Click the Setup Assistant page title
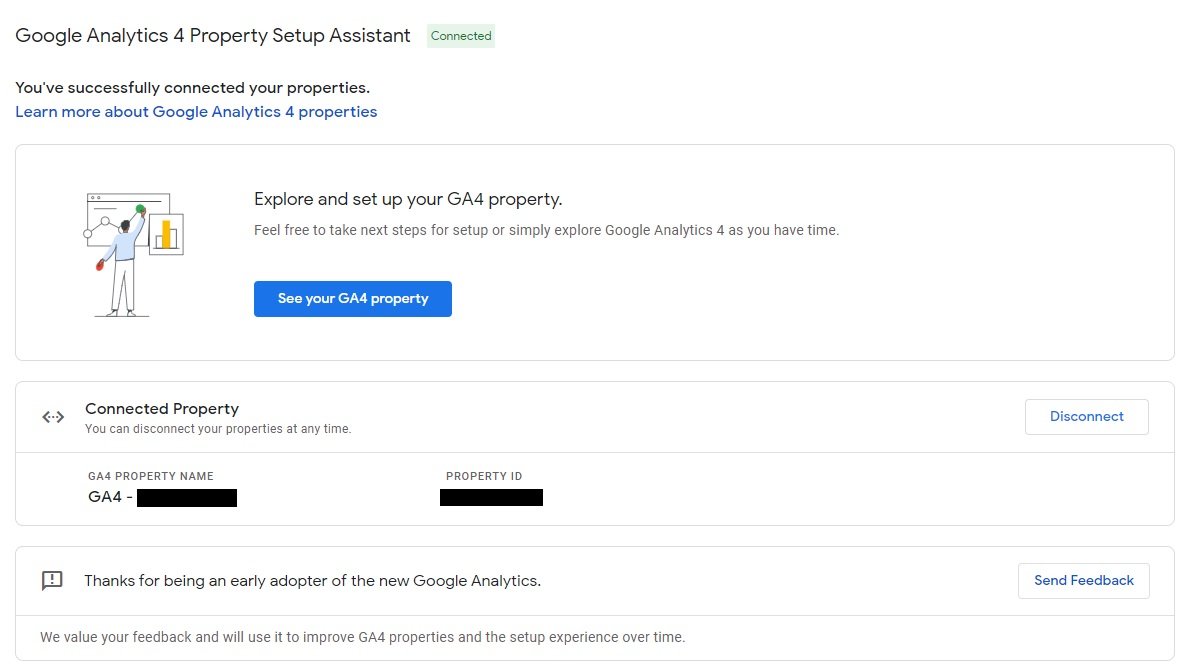 tap(213, 36)
